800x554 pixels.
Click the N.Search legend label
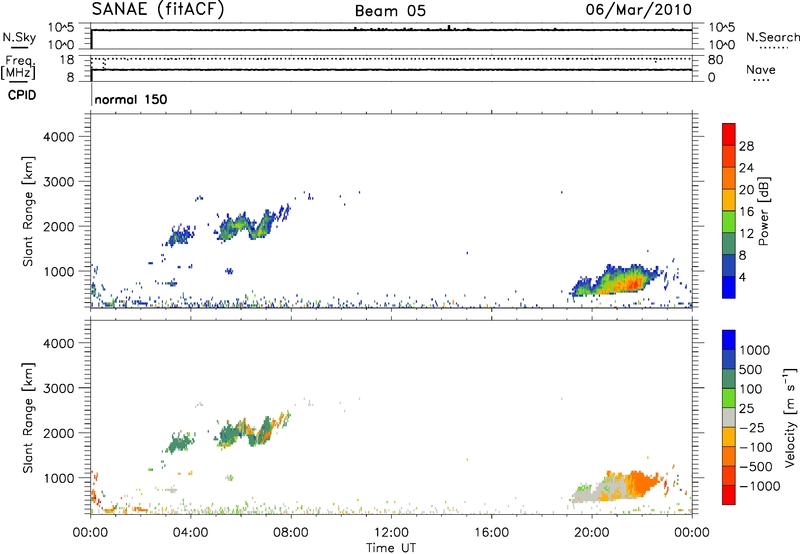[772, 37]
